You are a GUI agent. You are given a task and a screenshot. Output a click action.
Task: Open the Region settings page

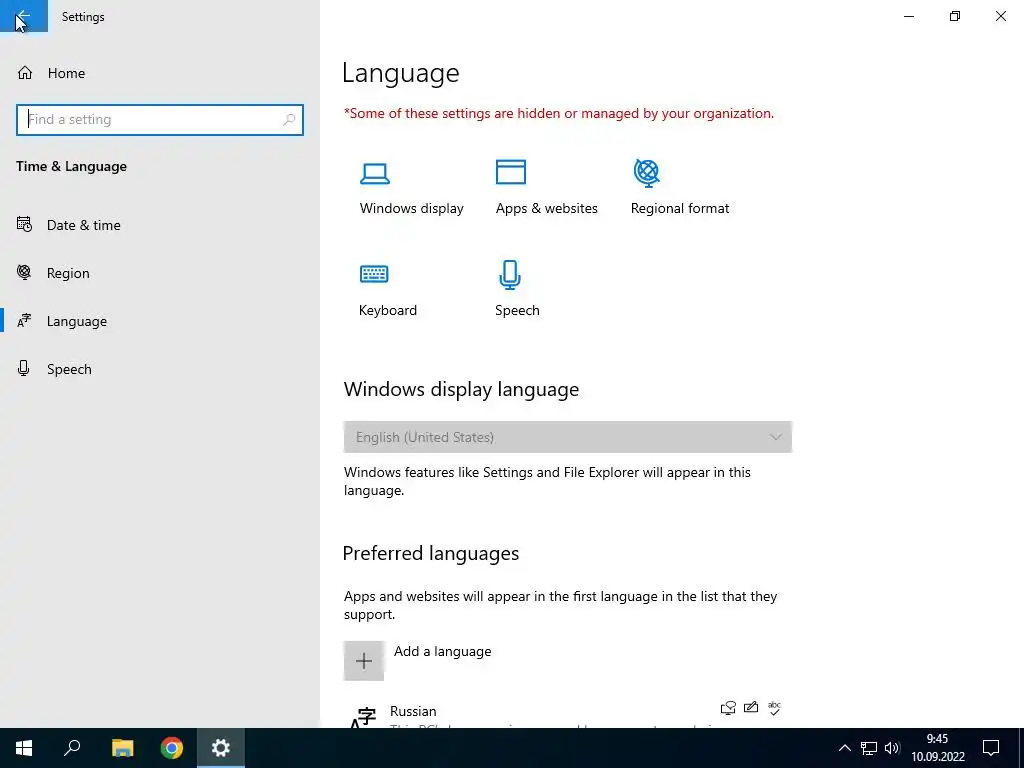coord(68,273)
